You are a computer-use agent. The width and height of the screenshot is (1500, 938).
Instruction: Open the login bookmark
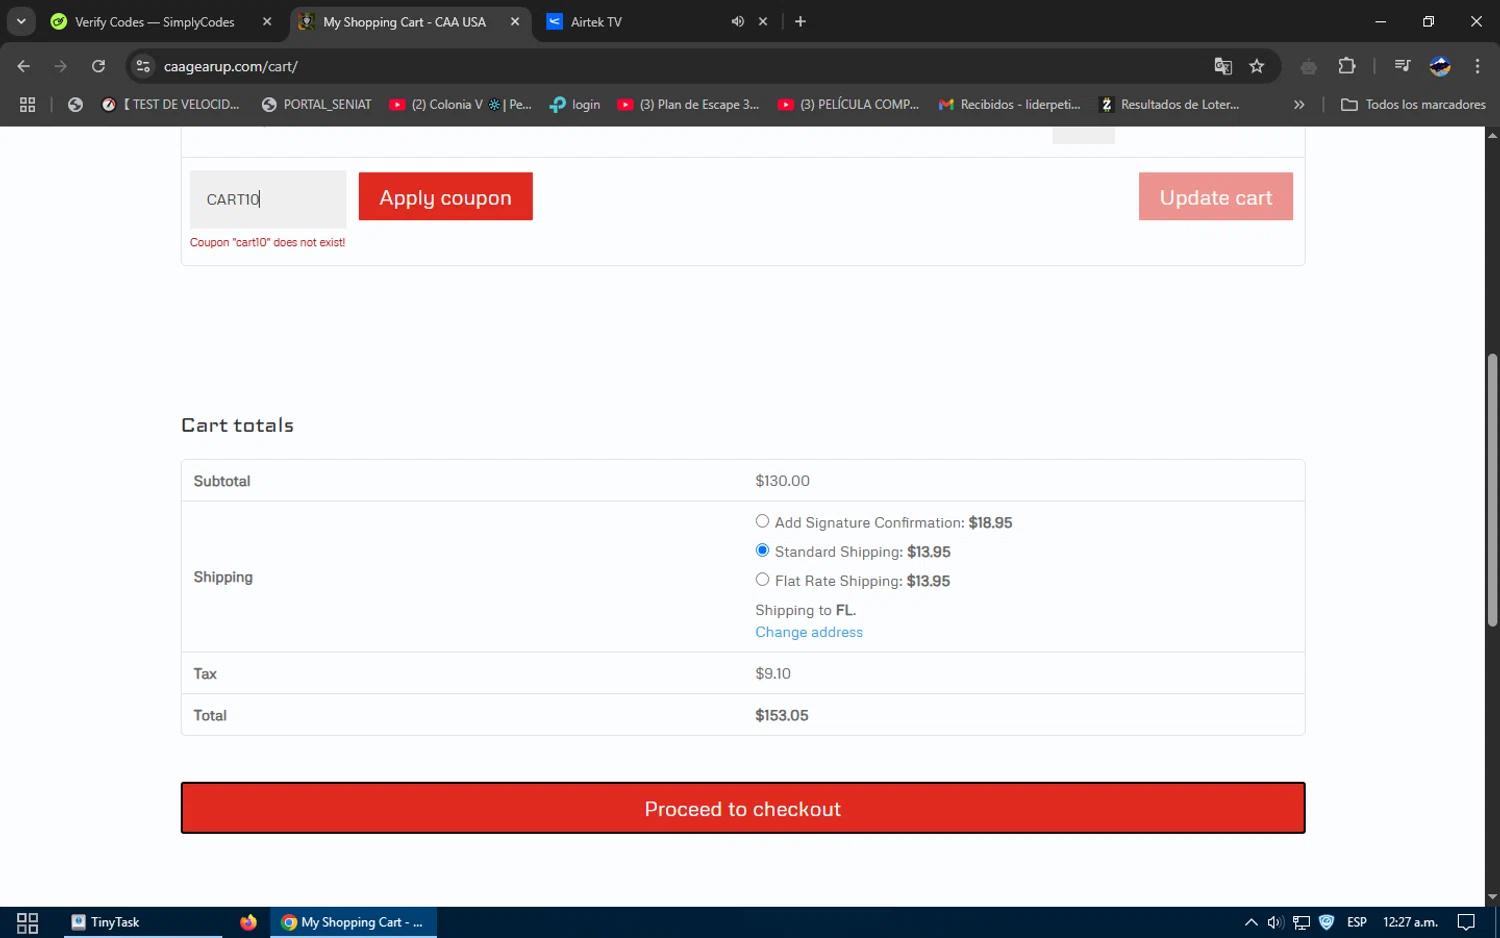click(575, 104)
